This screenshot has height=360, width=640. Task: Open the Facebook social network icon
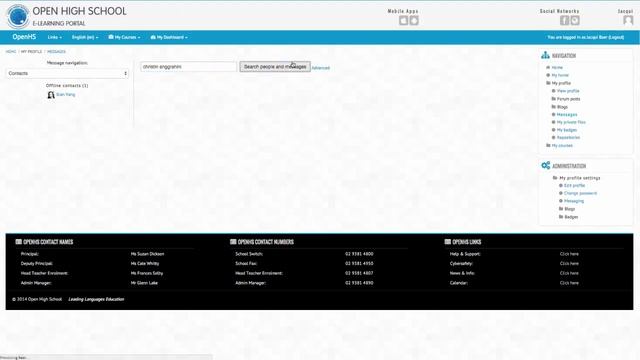(x=564, y=20)
